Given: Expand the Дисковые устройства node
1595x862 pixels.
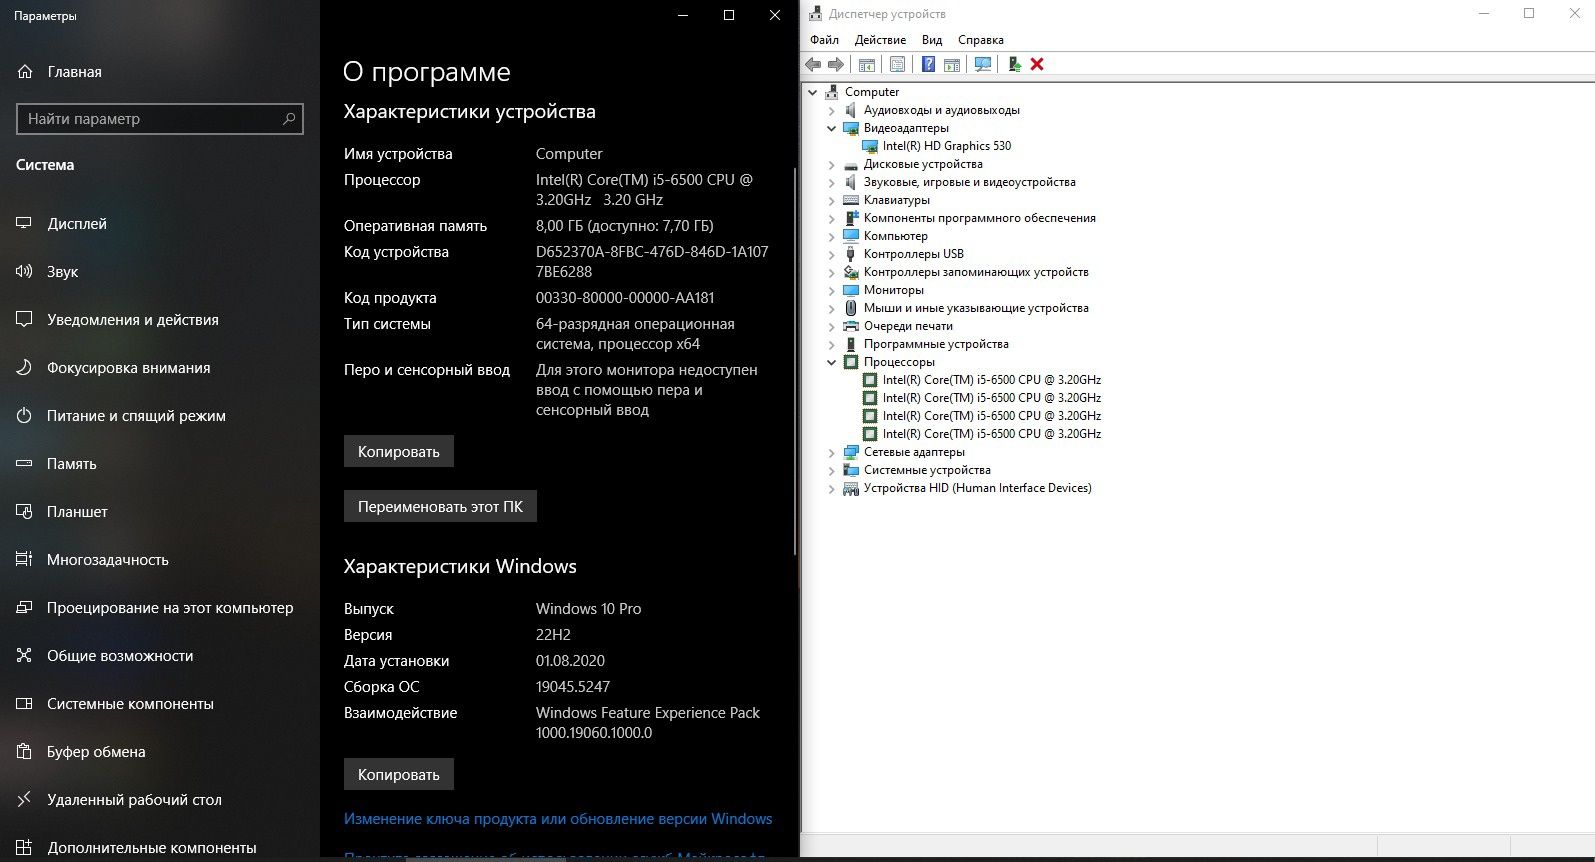Looking at the screenshot, I should (831, 164).
